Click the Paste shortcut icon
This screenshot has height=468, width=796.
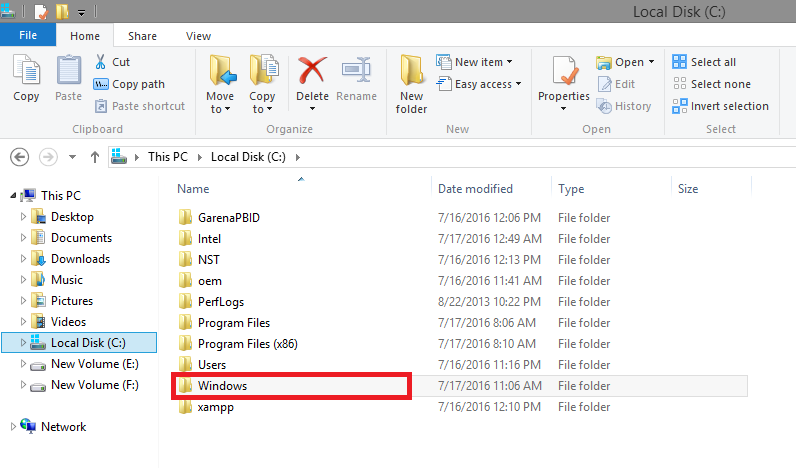click(101, 106)
